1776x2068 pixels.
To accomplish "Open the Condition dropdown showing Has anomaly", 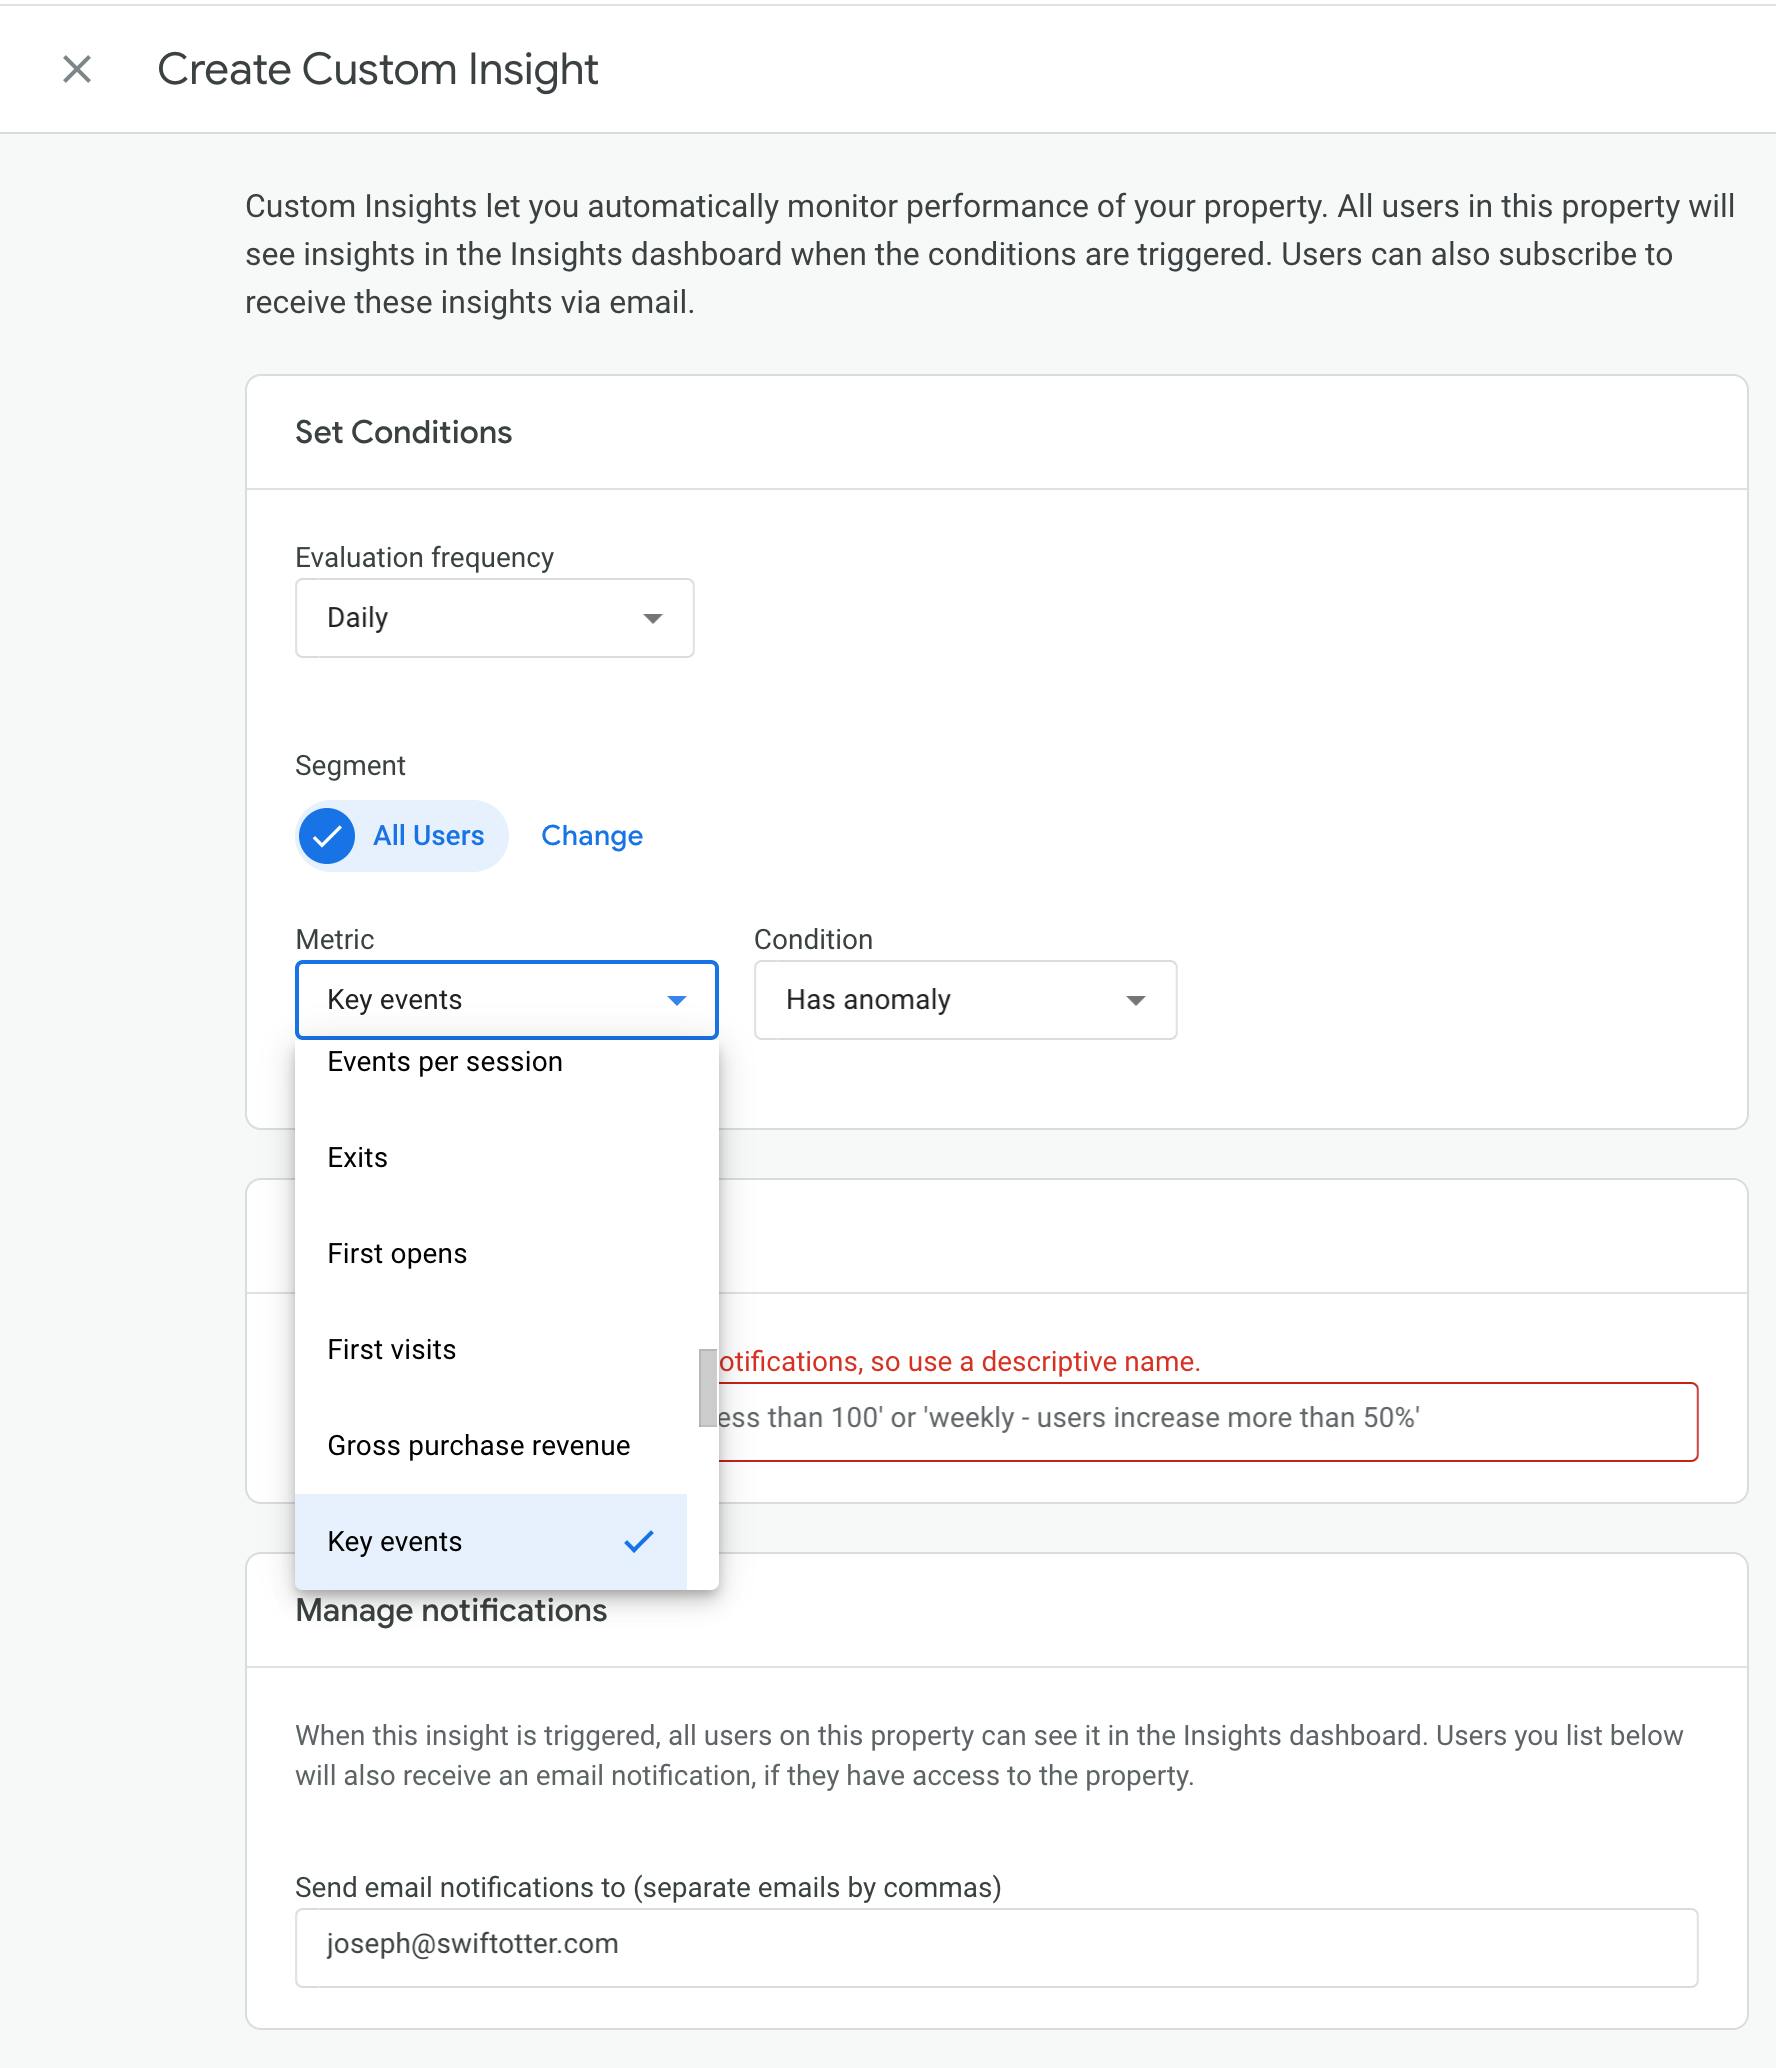I will click(x=965, y=1000).
